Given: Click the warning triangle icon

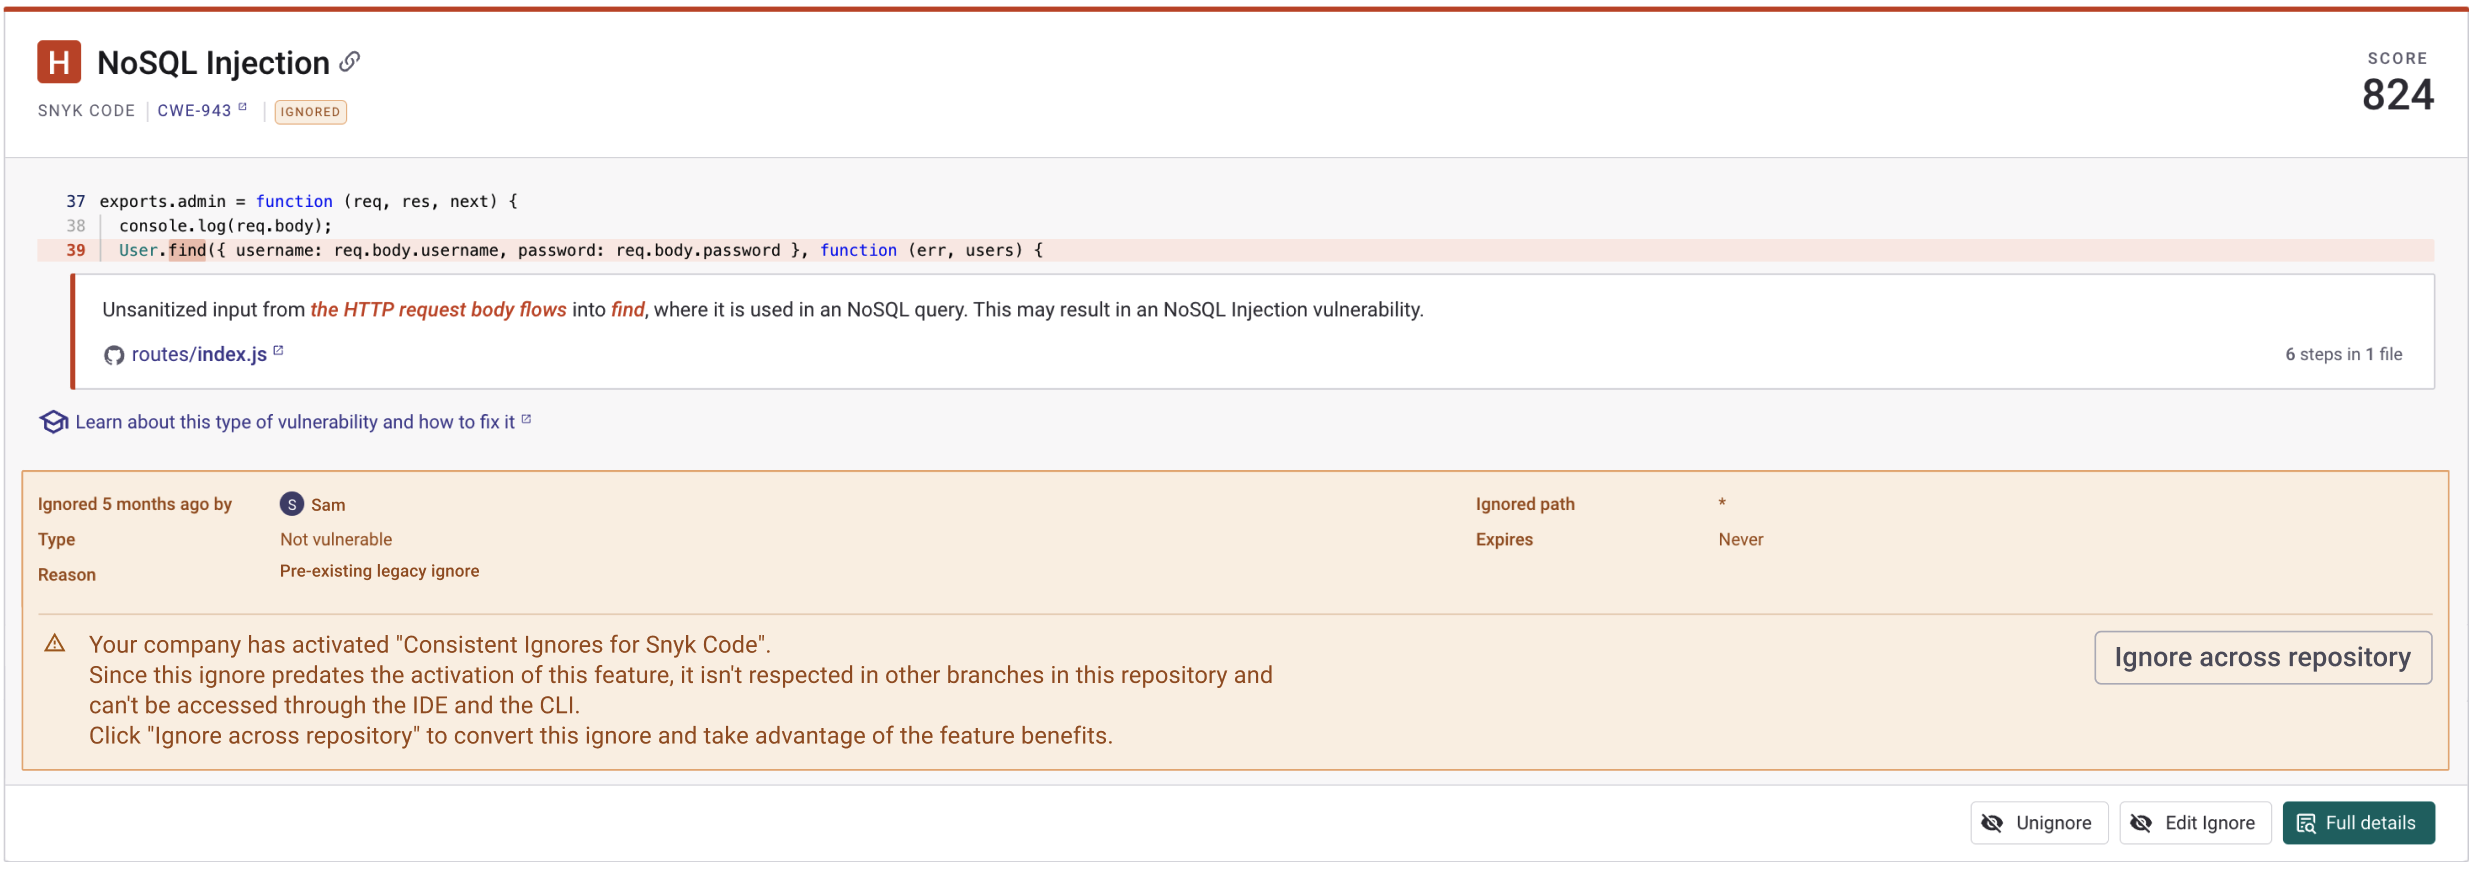Looking at the screenshot, I should 55,644.
